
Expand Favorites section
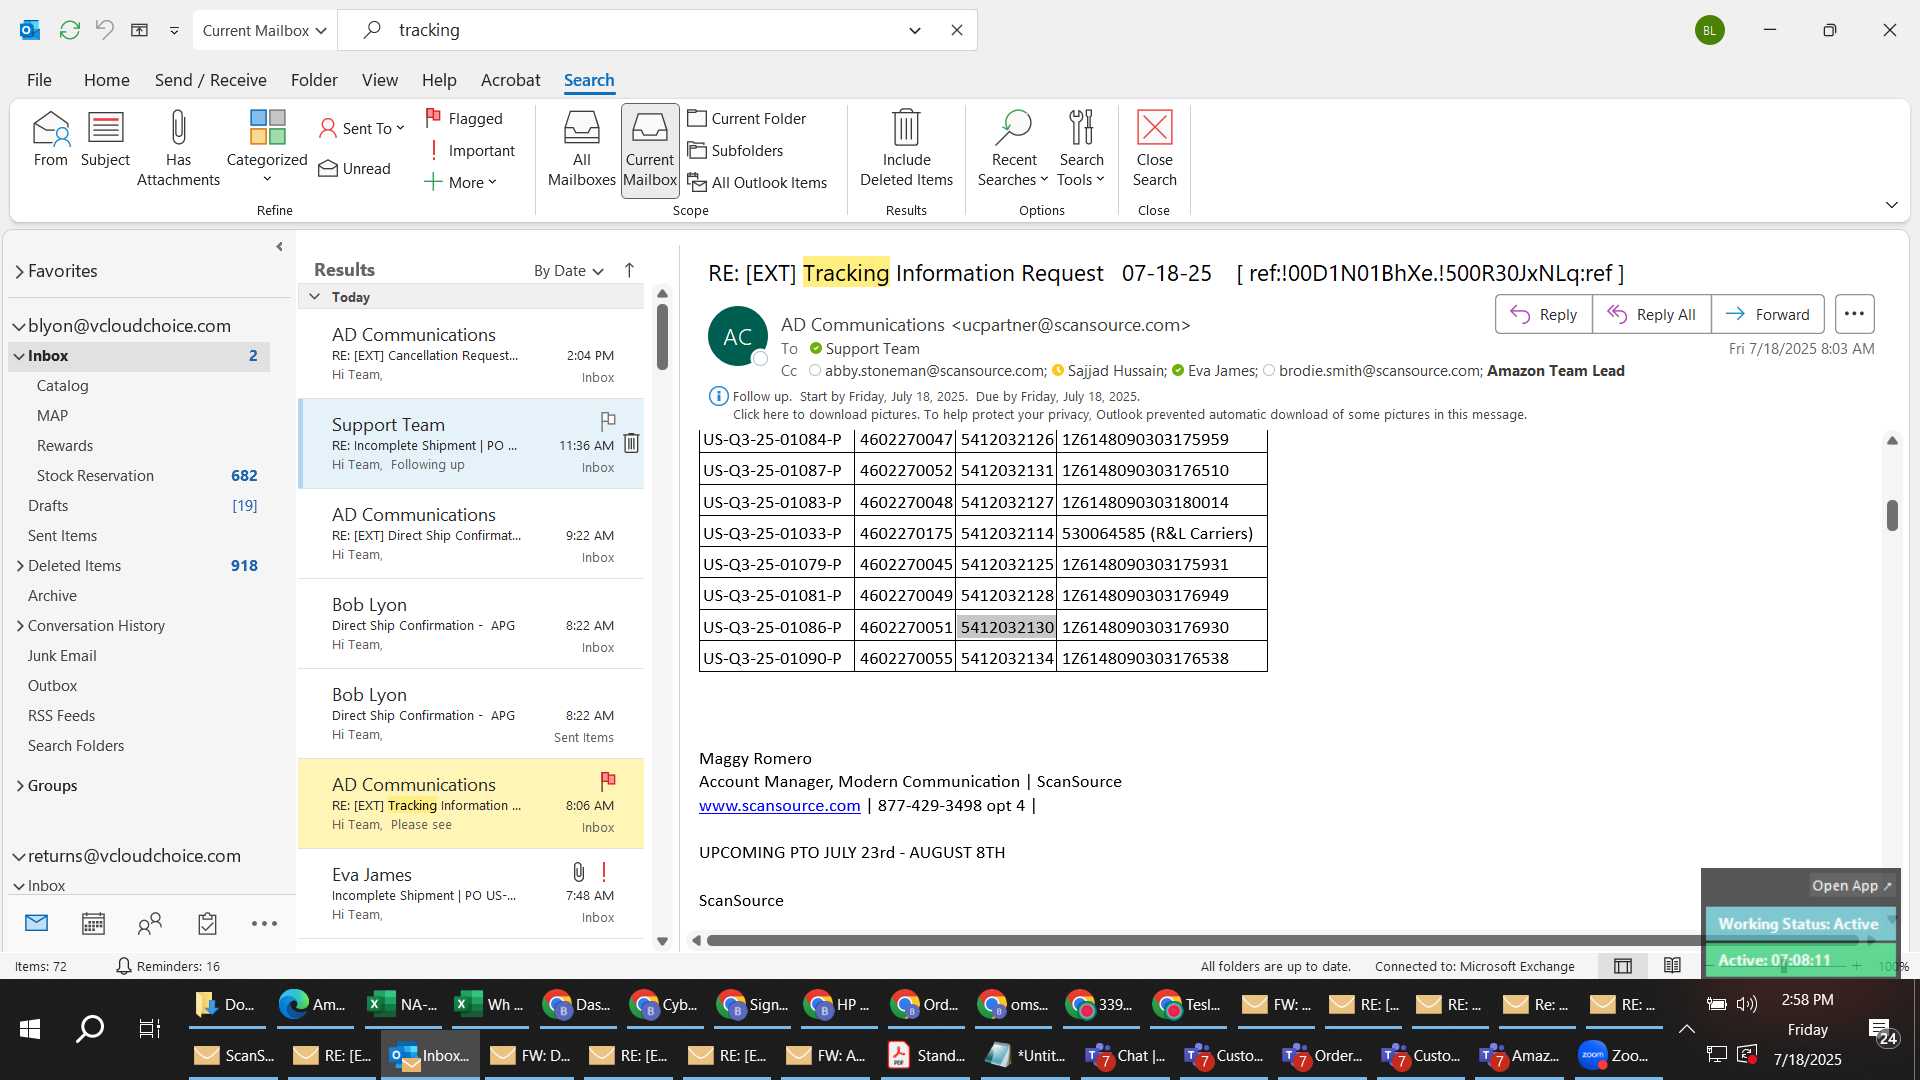pyautogui.click(x=19, y=271)
